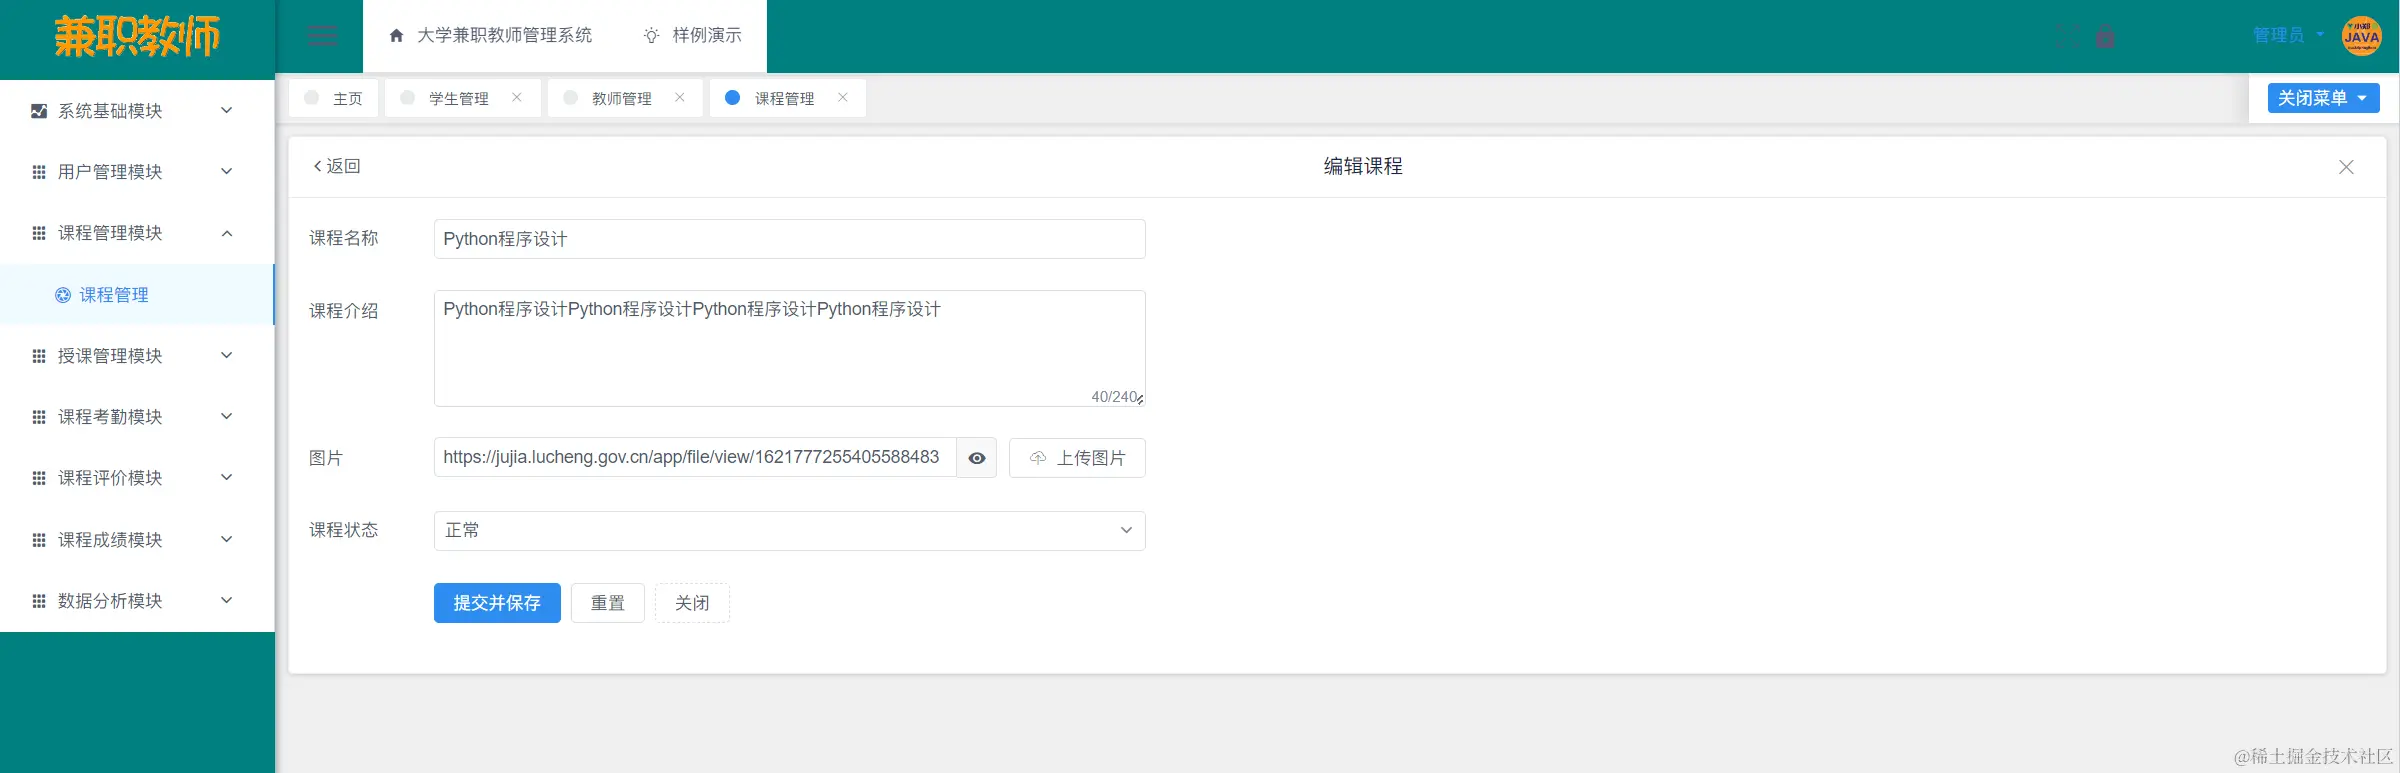Click the grid icon of 课程管理模块
The width and height of the screenshot is (2400, 773).
click(39, 233)
